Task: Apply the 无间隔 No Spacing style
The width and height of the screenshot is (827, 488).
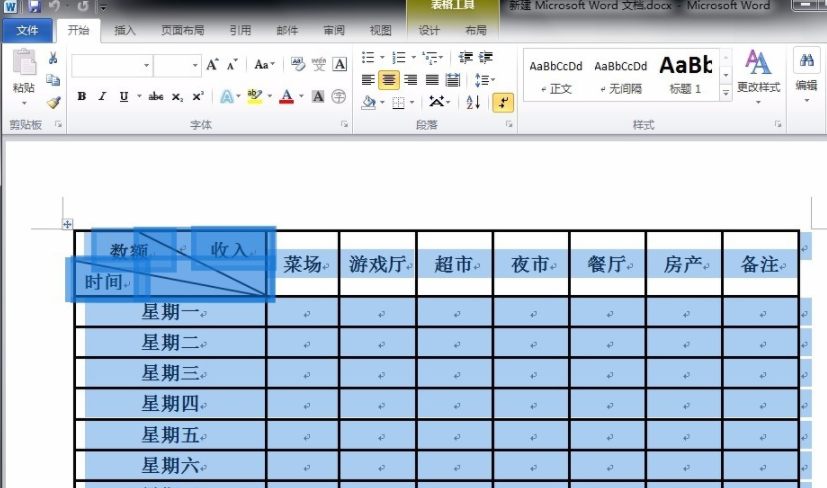Action: coord(621,76)
